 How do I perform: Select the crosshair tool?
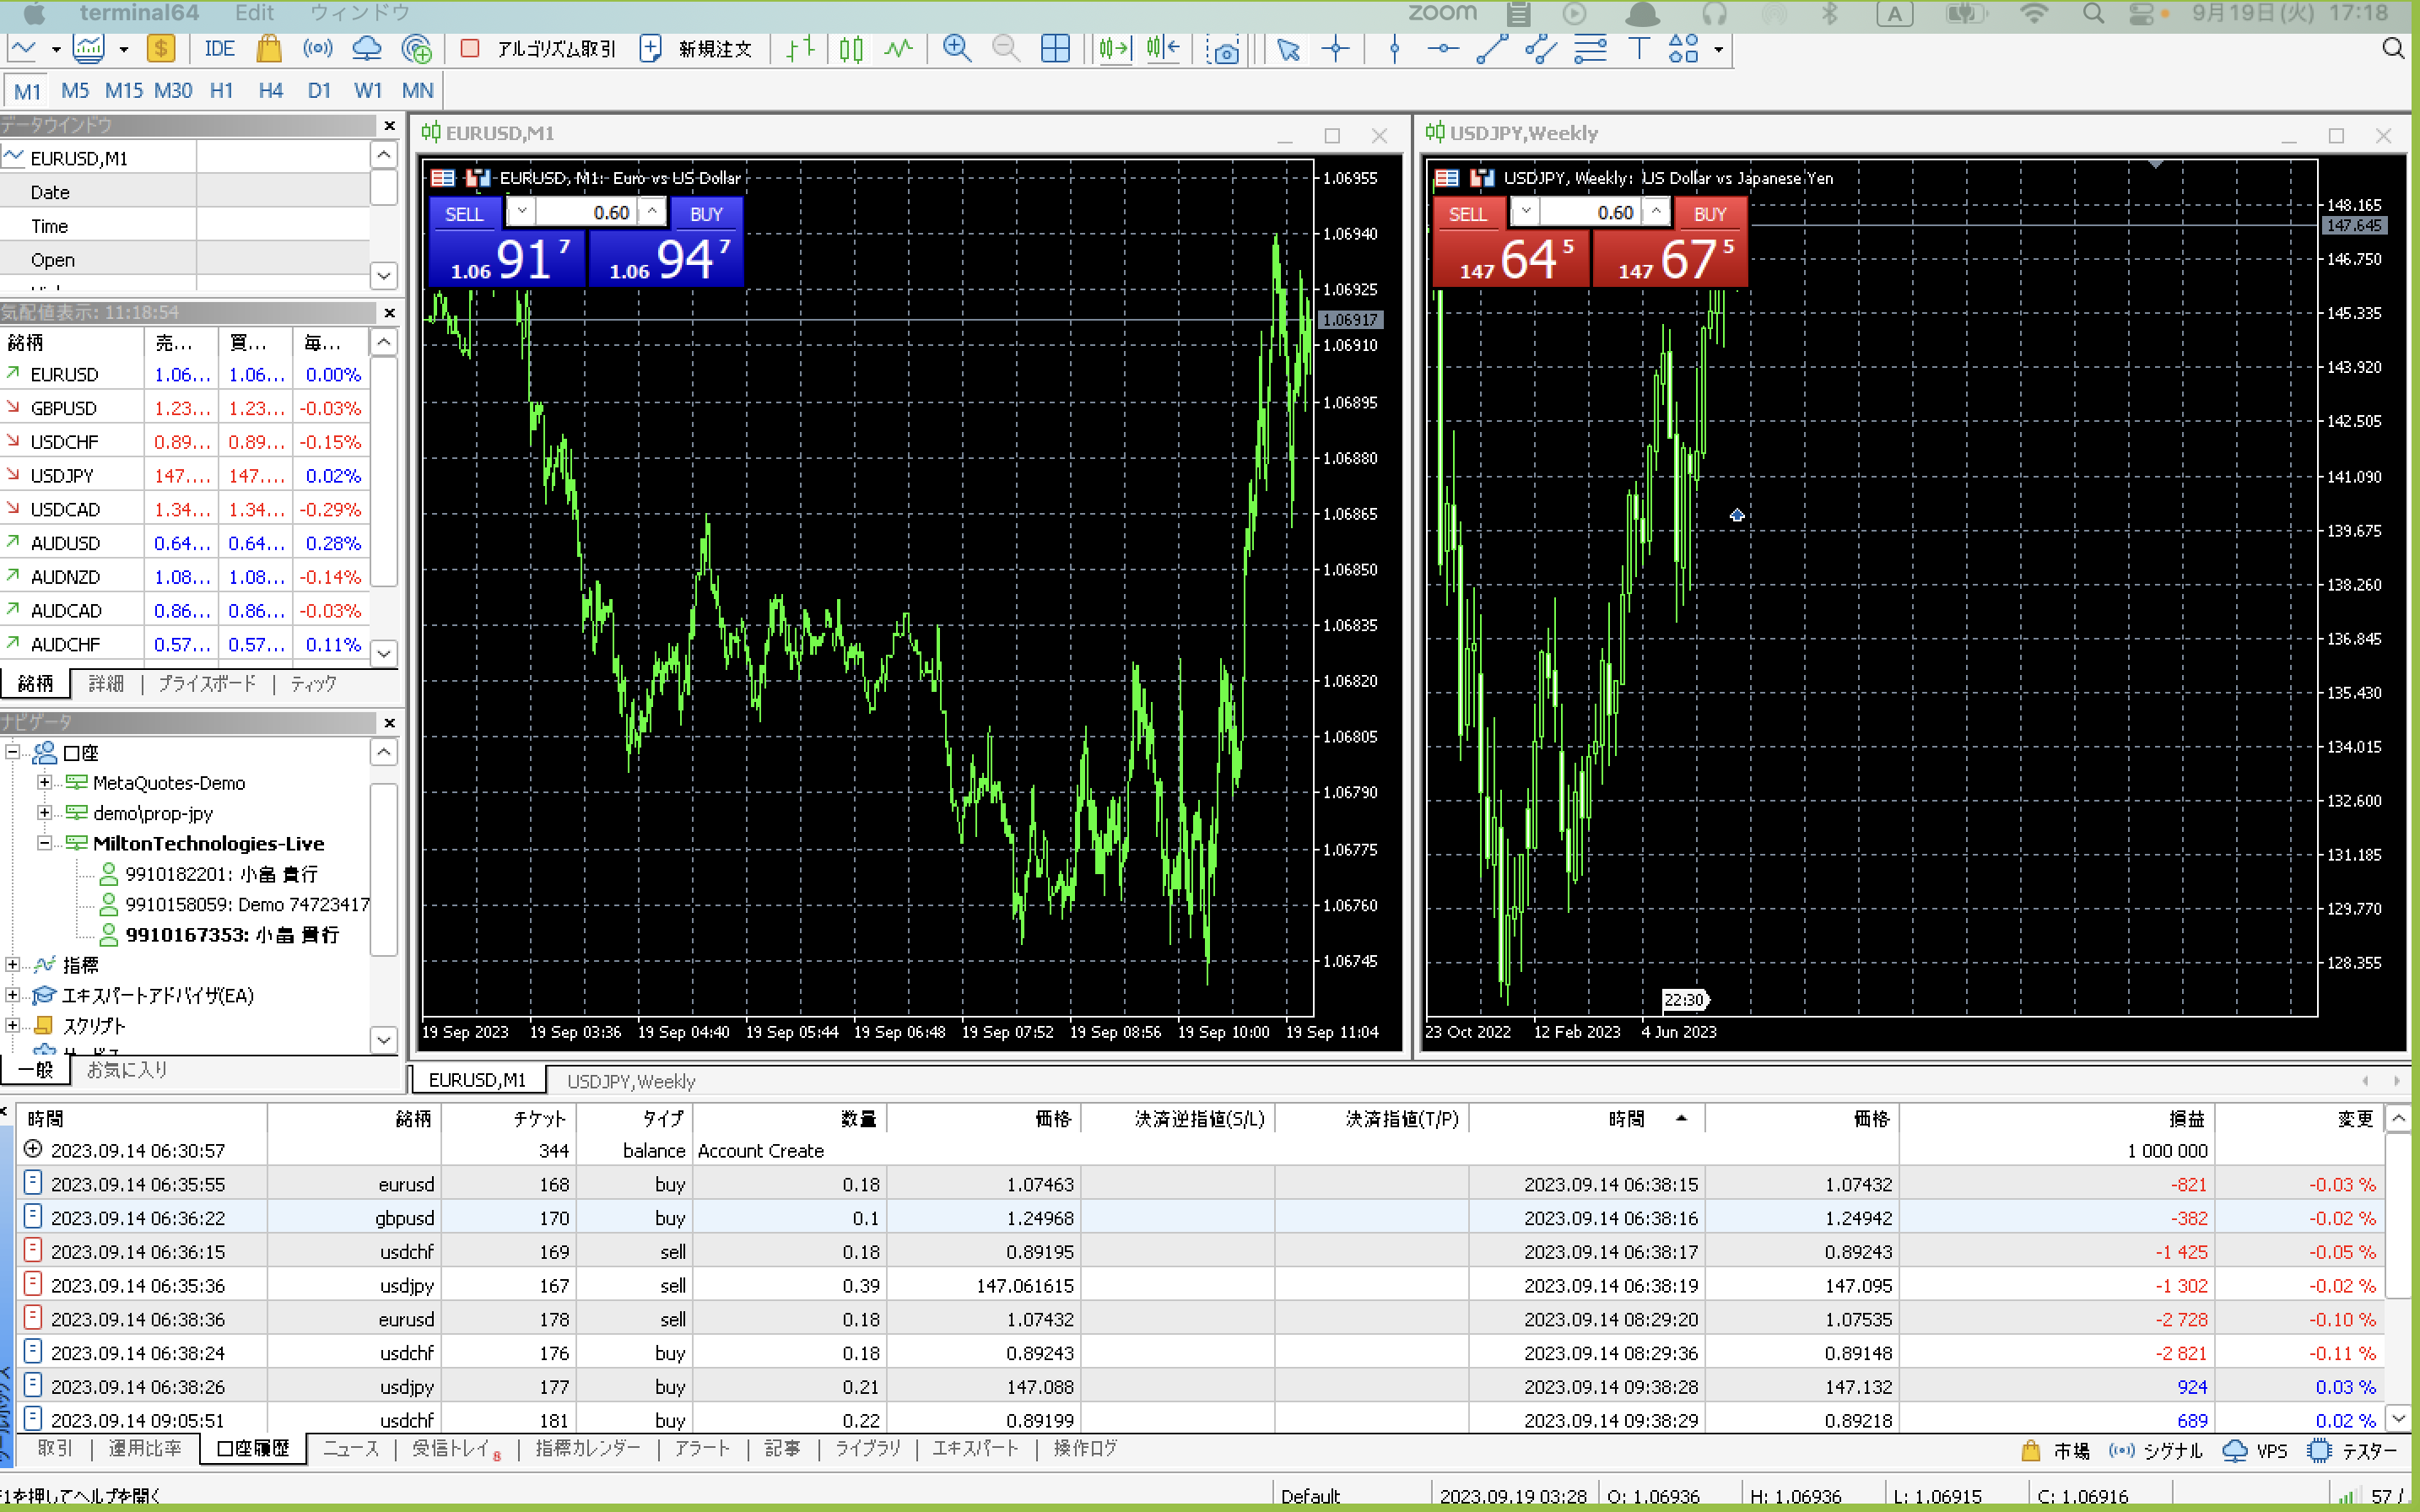tap(1336, 48)
